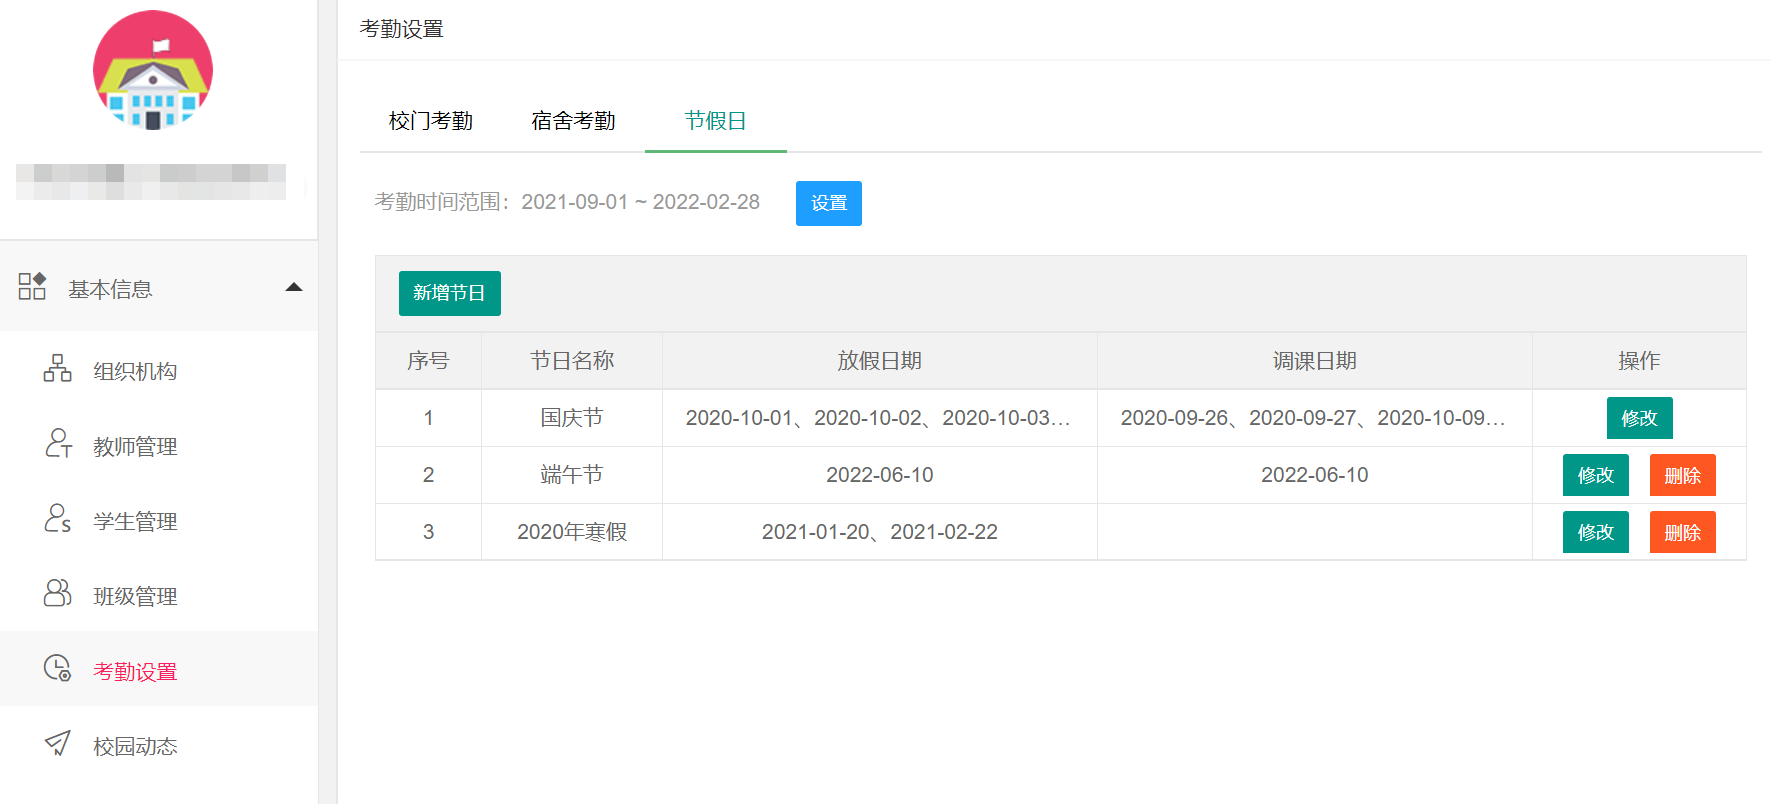Open 组织机构 in the sidebar
1771x804 pixels.
pyautogui.click(x=135, y=372)
